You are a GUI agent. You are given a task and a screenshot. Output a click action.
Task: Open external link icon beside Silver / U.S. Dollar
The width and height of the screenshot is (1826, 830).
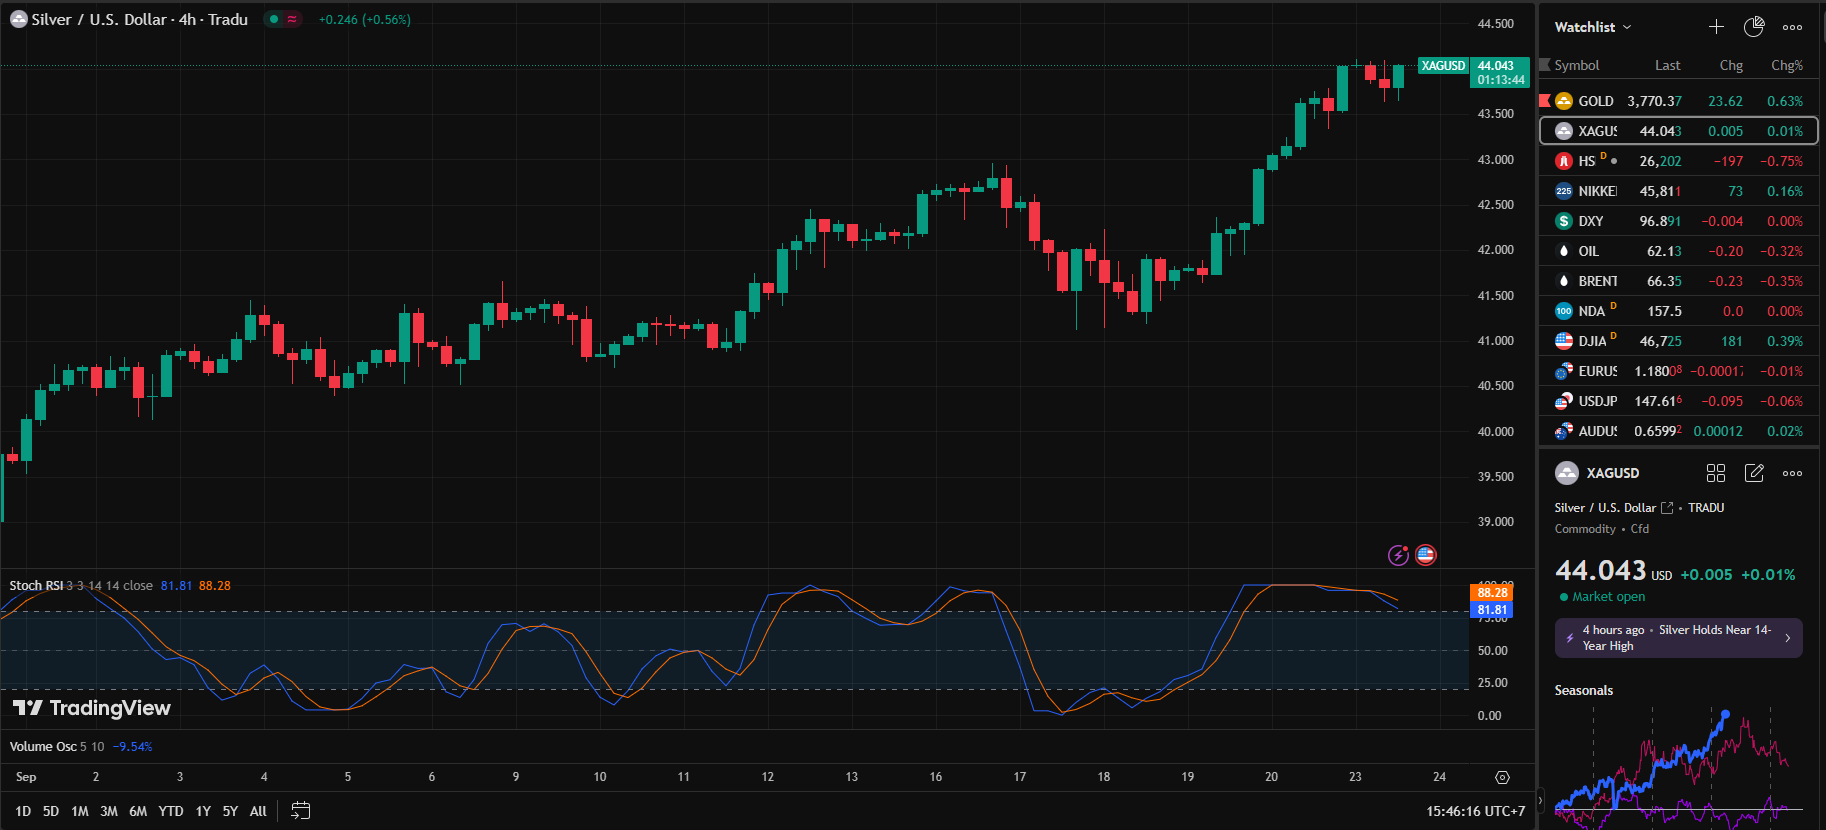pos(1667,508)
